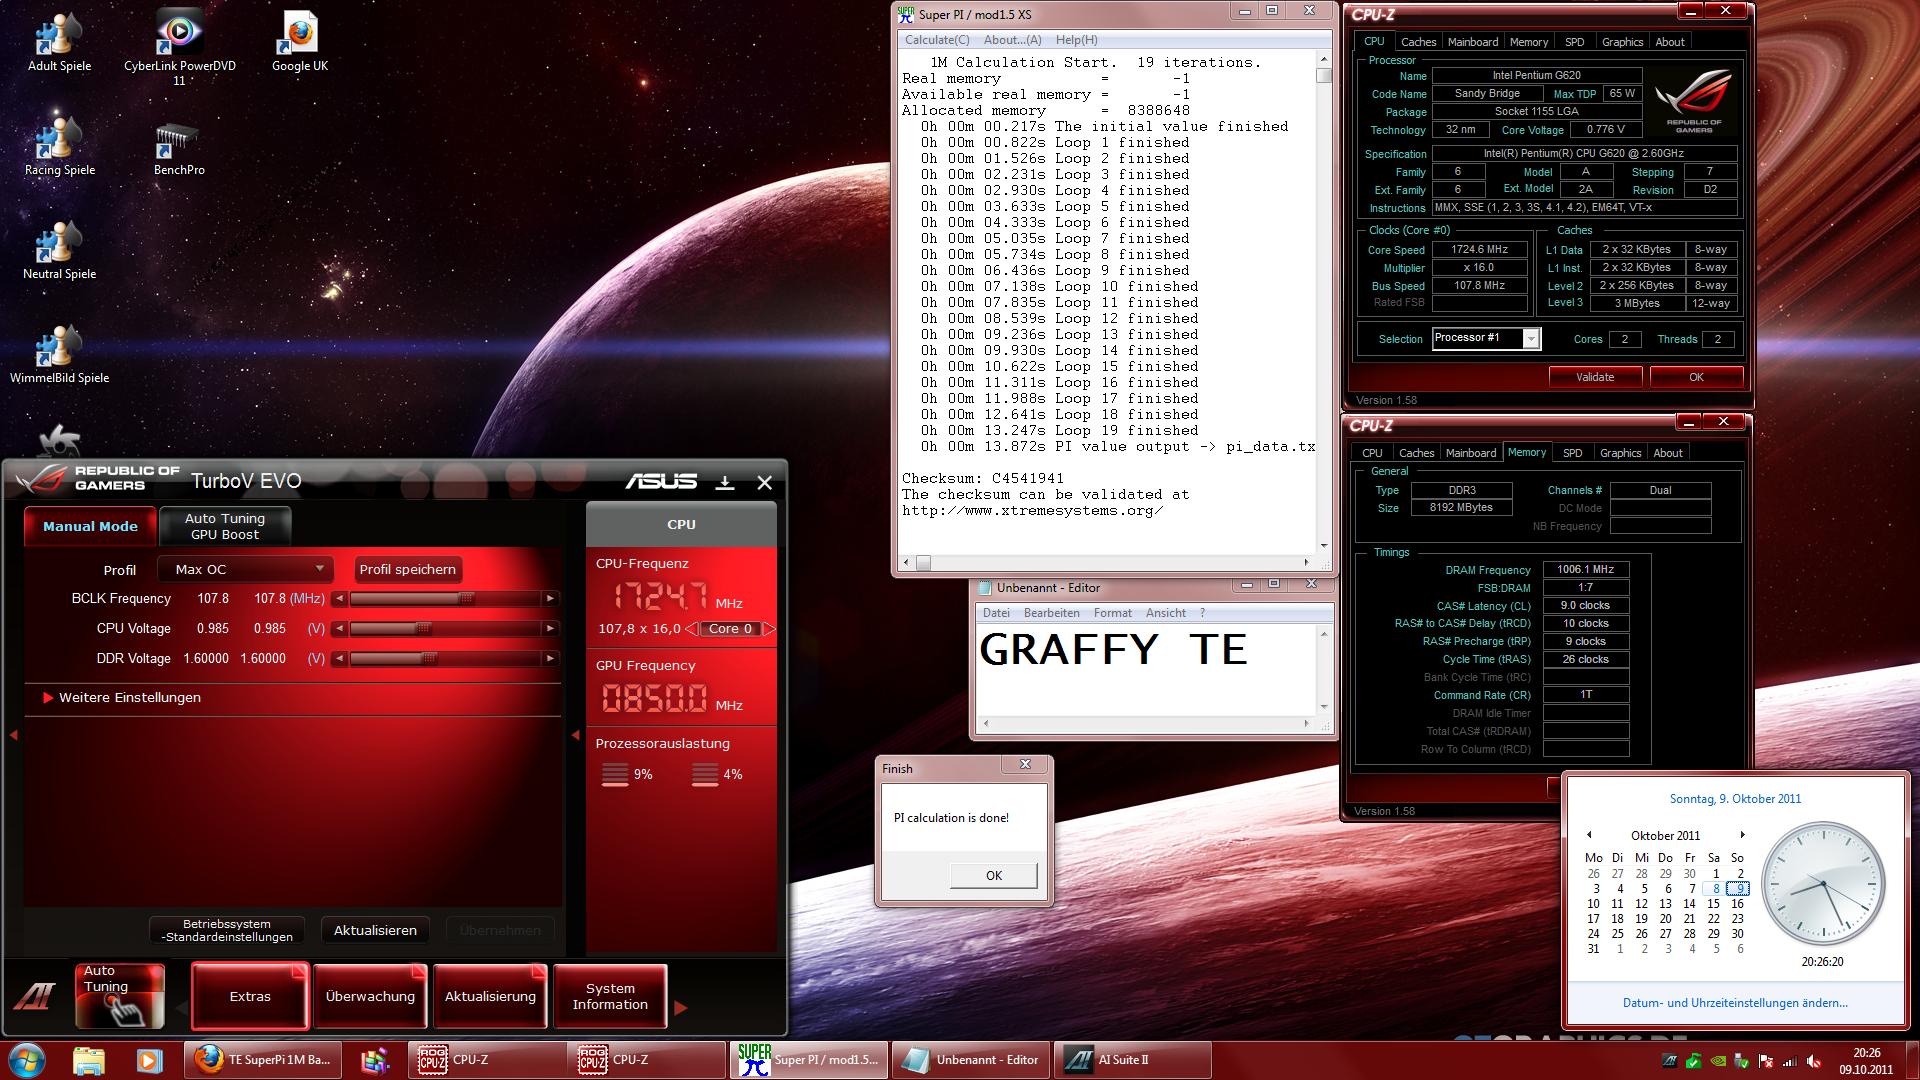Screen dimensions: 1920x1080
Task: Open the Profil Max OC dropdown
Action: (x=245, y=569)
